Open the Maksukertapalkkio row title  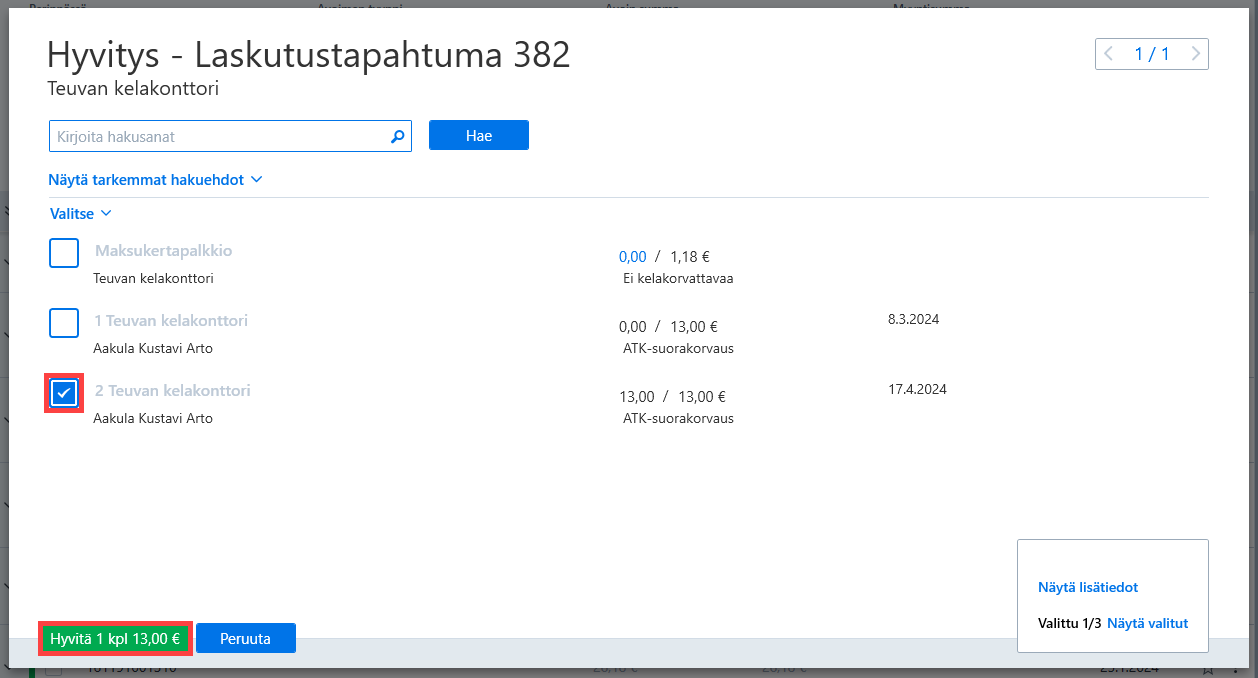164,251
